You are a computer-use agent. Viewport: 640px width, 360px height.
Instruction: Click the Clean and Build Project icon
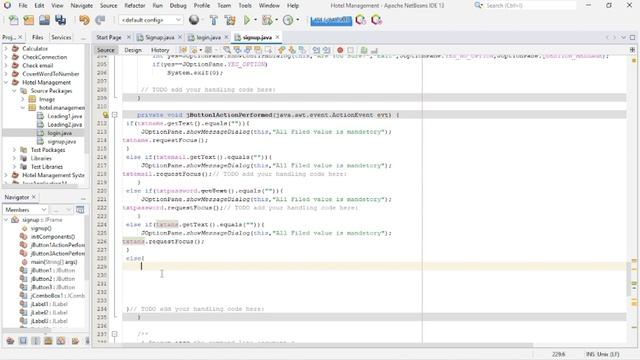(x=230, y=20)
